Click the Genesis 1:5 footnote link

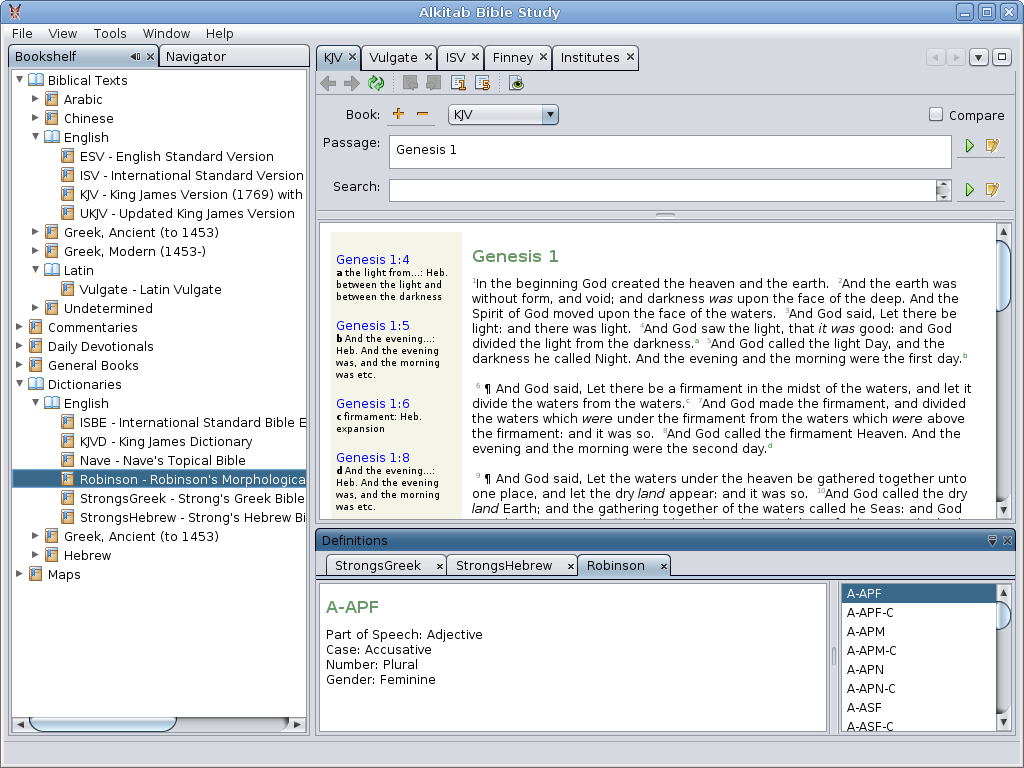[372, 326]
